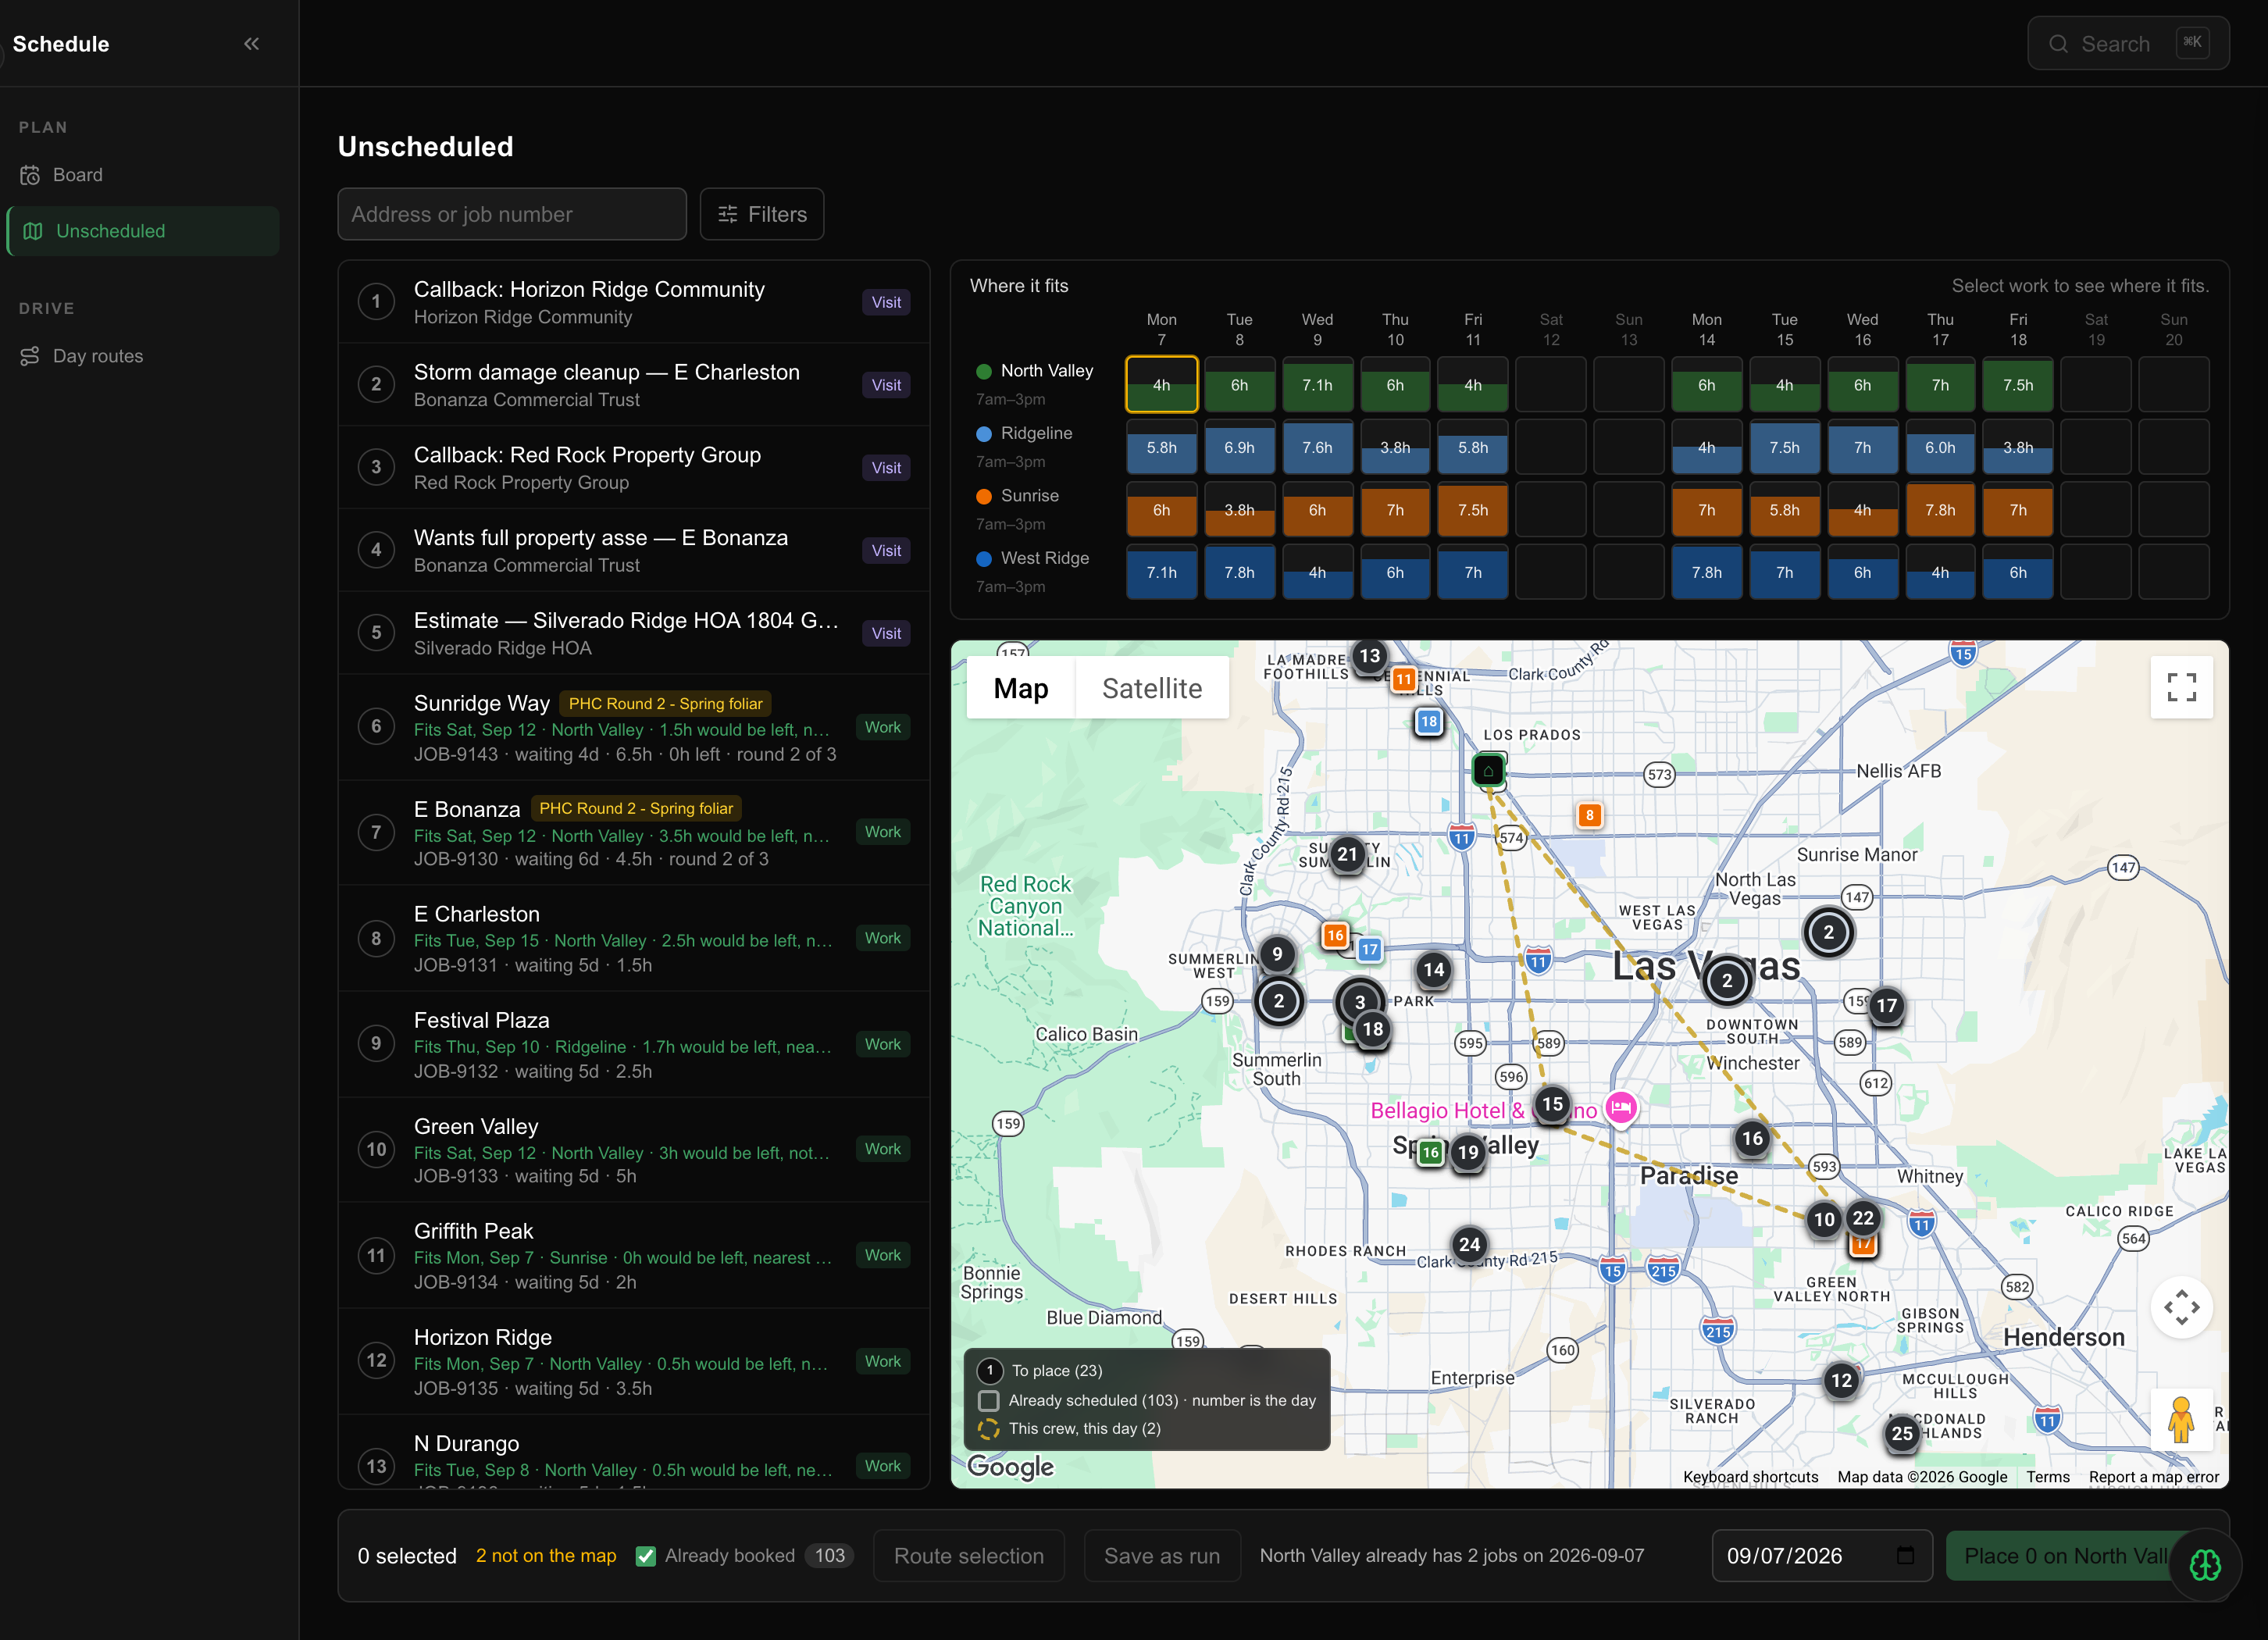
Task: Click the orange 8 map marker
Action: [x=1589, y=815]
